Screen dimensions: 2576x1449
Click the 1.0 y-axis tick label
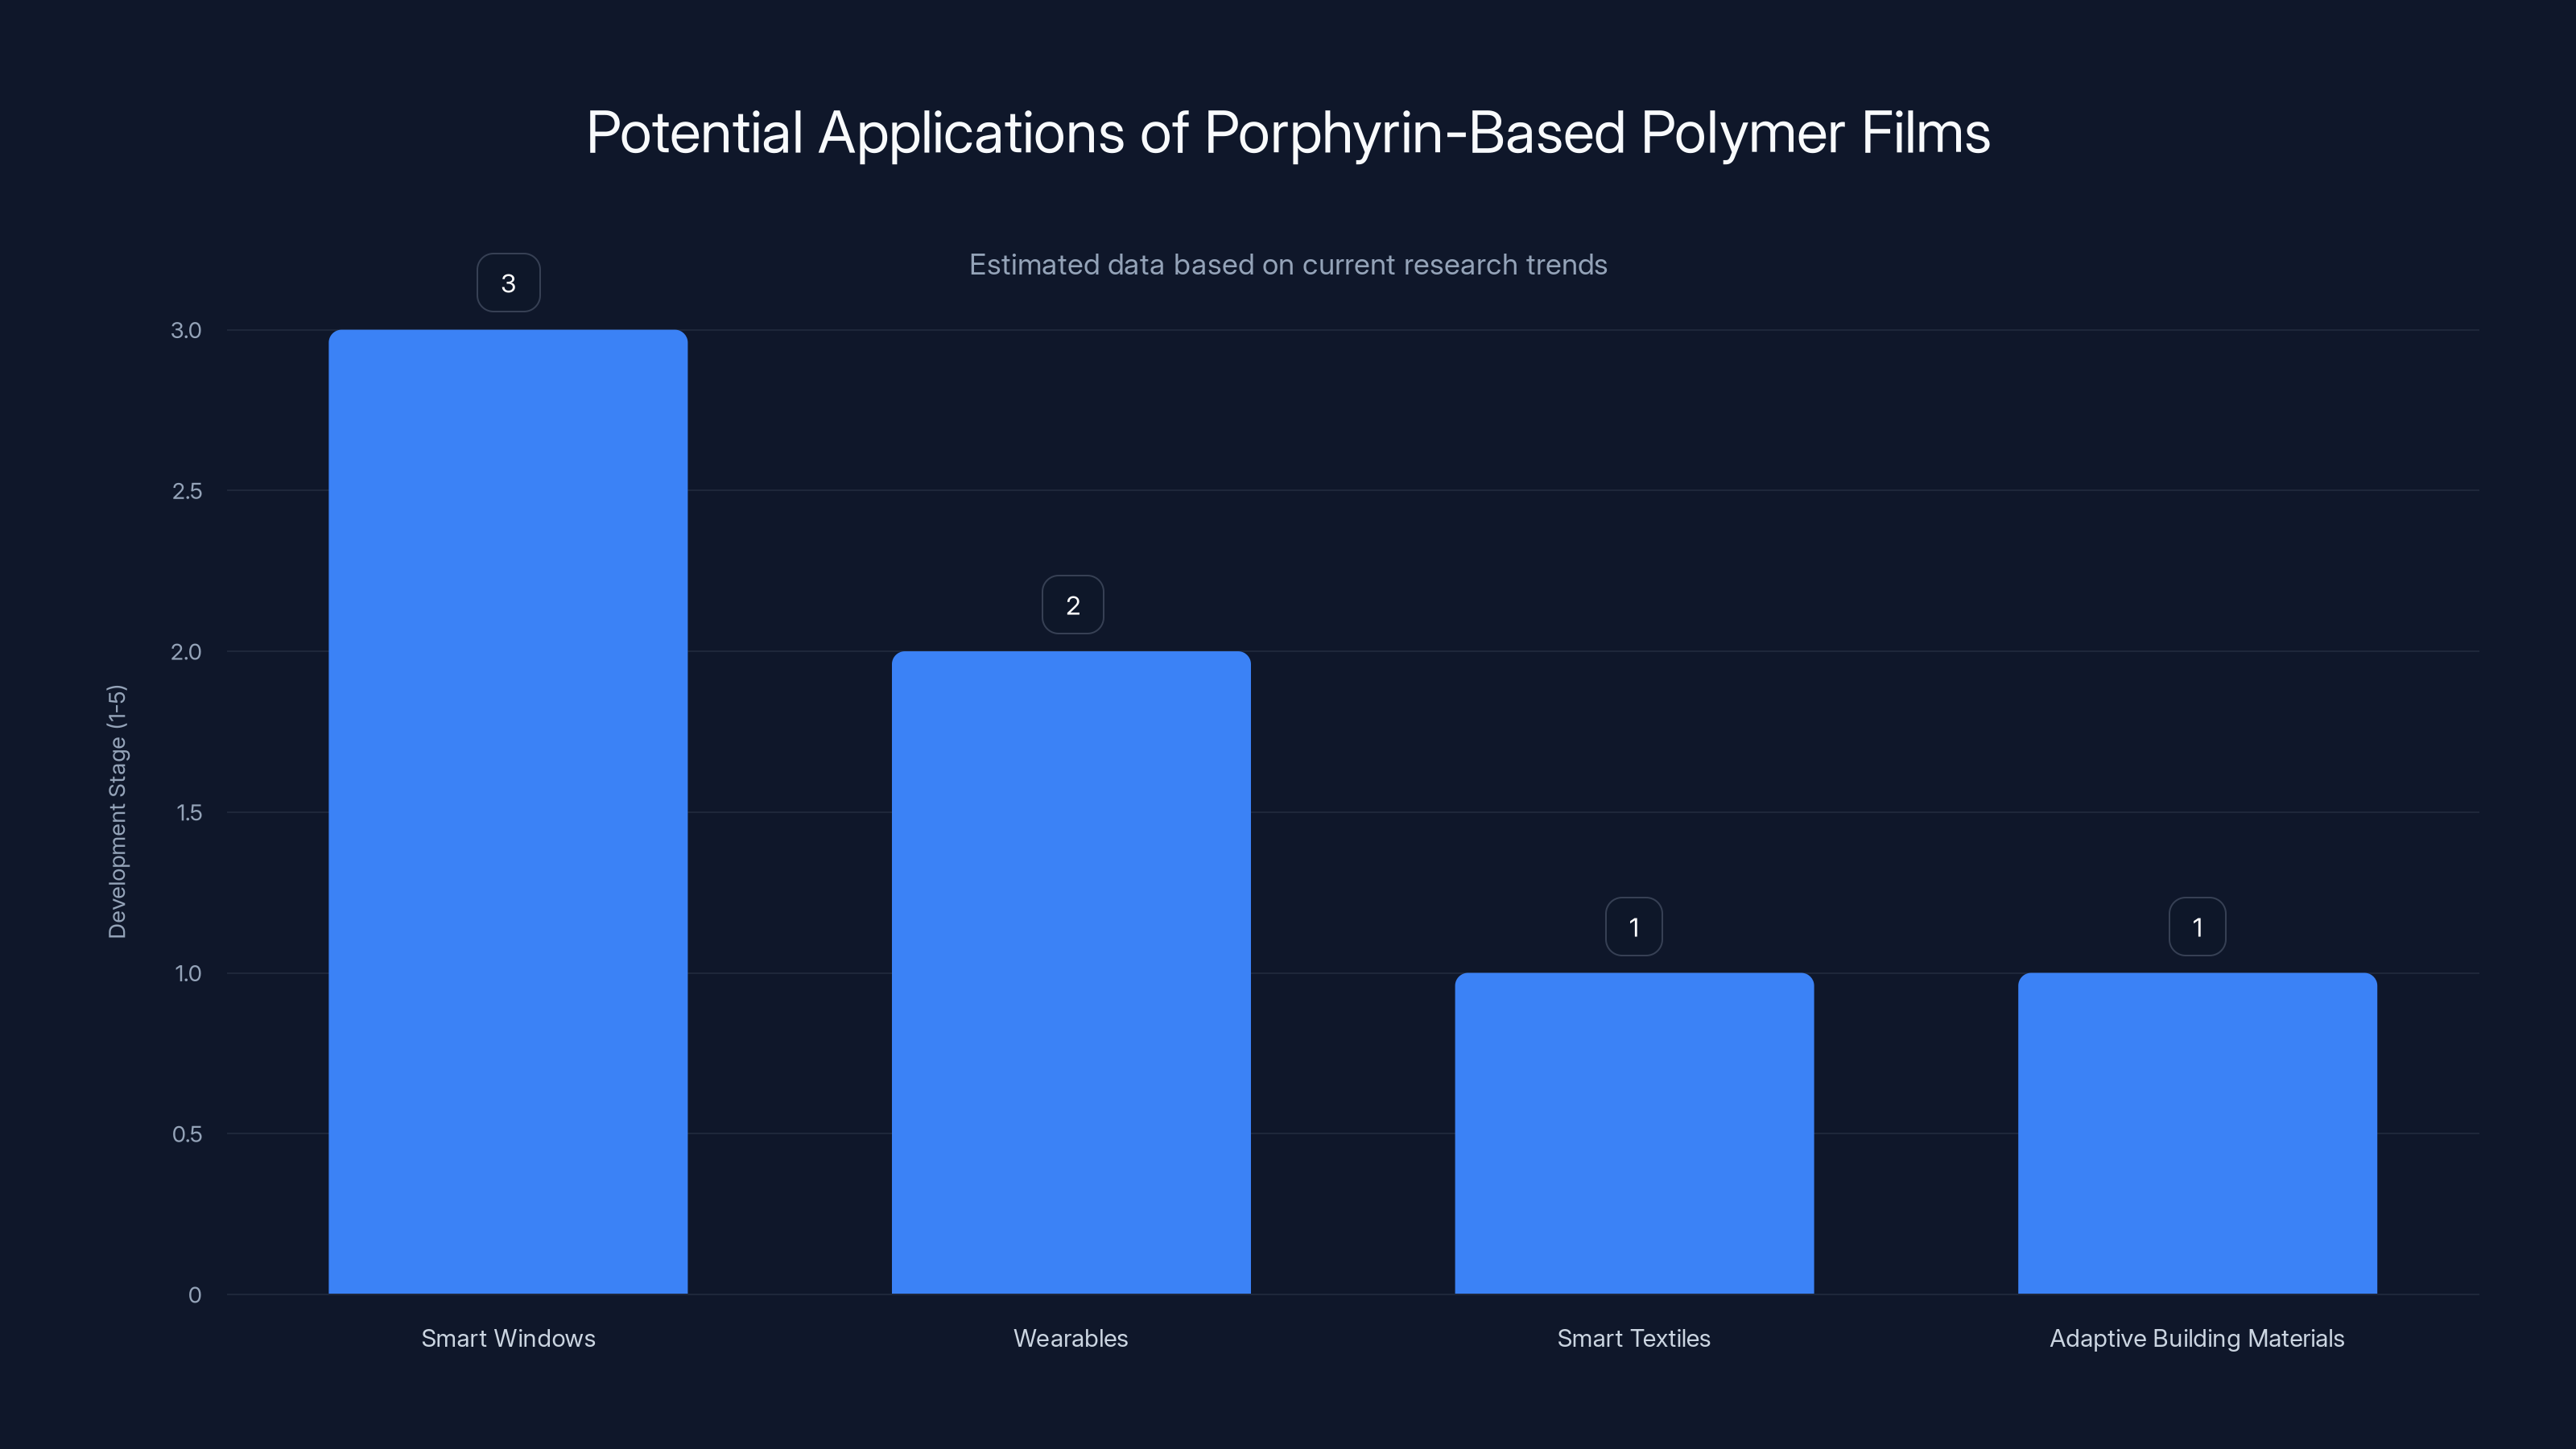click(188, 974)
